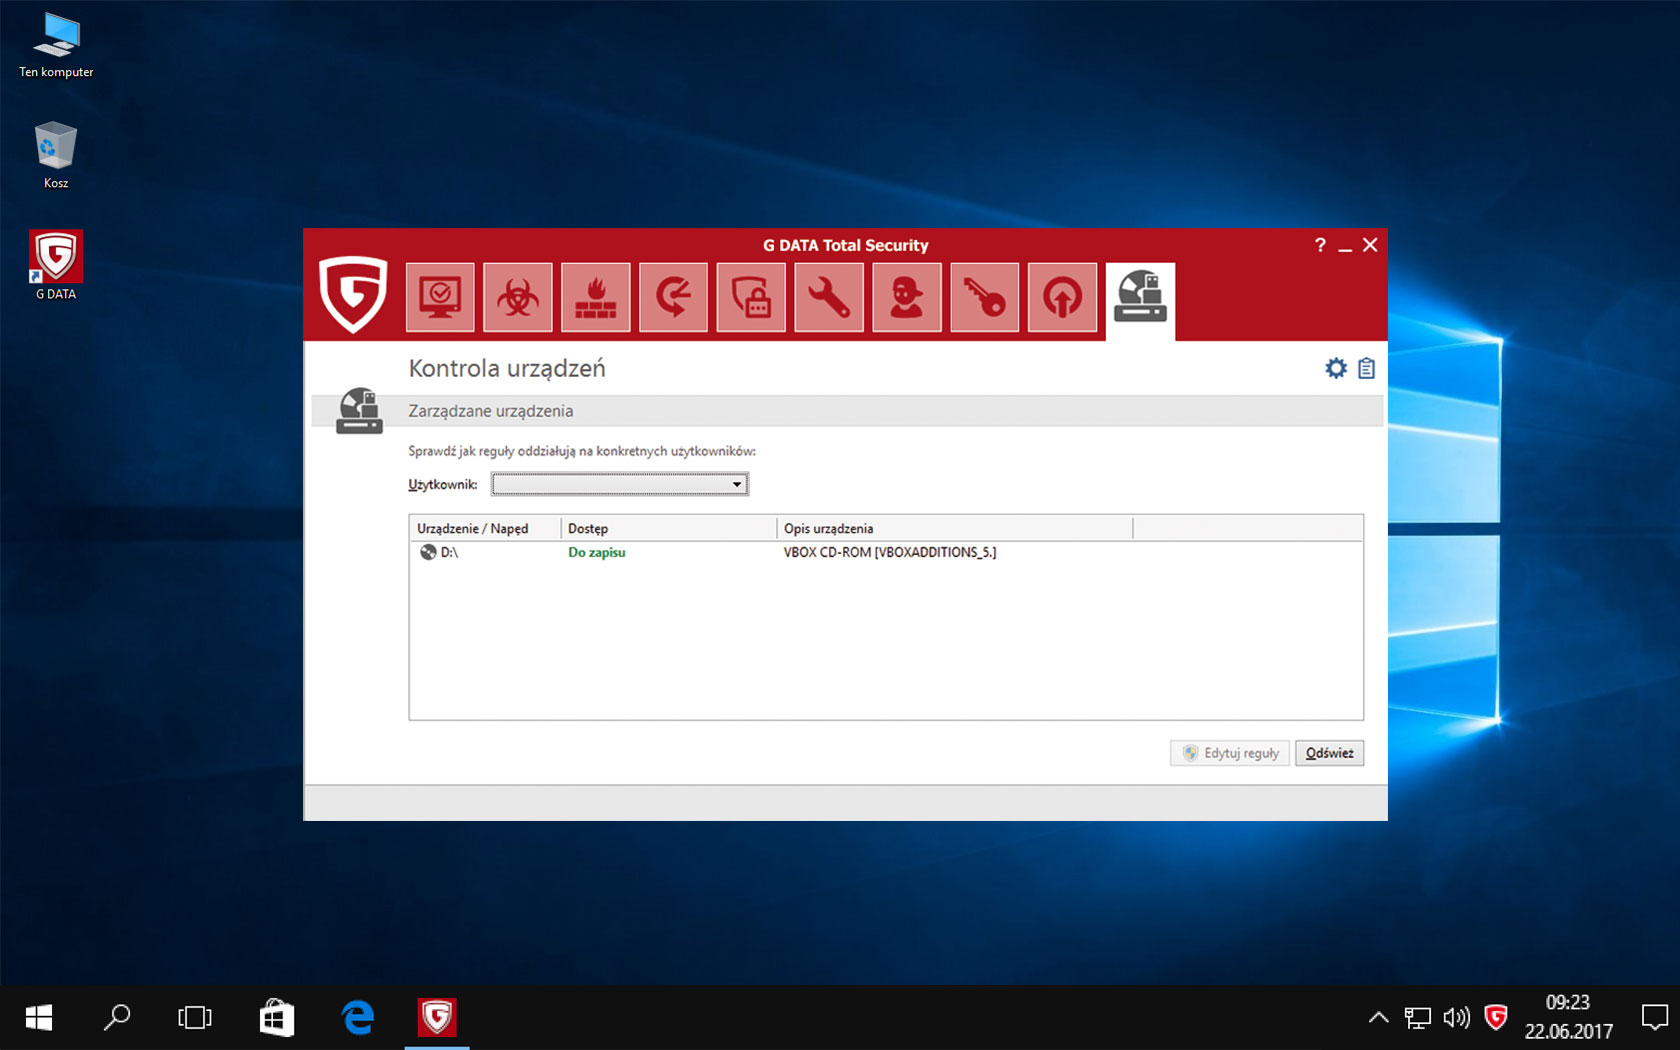Click the 'Do zapisu' access value
The image size is (1680, 1050).
[x=597, y=552]
